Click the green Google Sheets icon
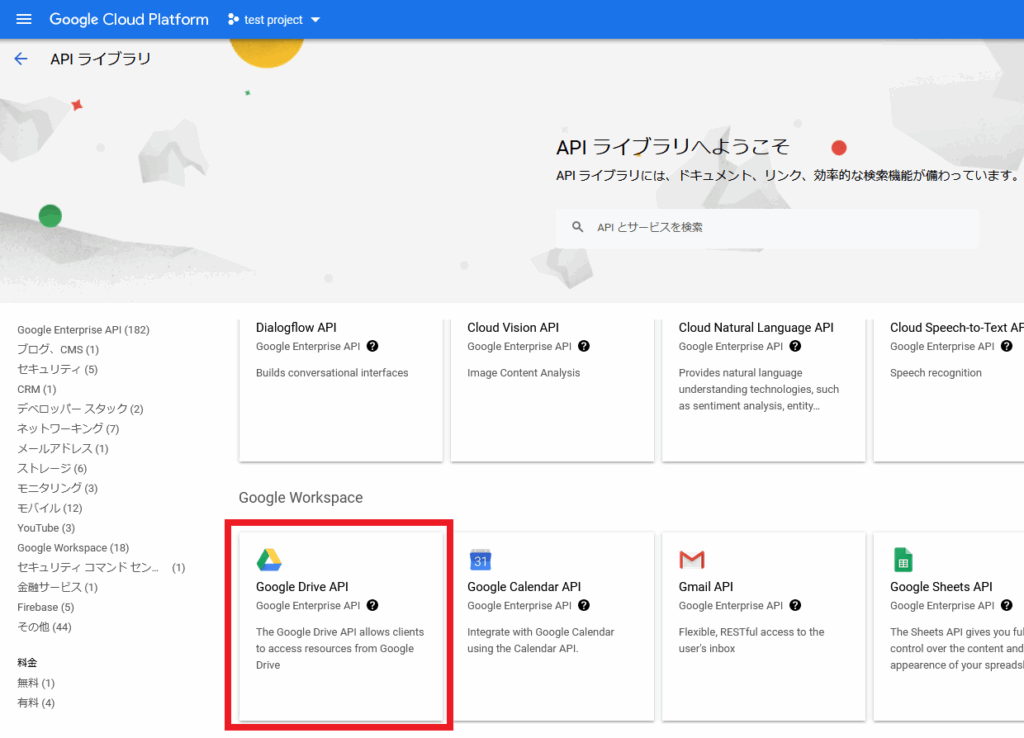The height and width of the screenshot is (738, 1024). click(x=903, y=560)
